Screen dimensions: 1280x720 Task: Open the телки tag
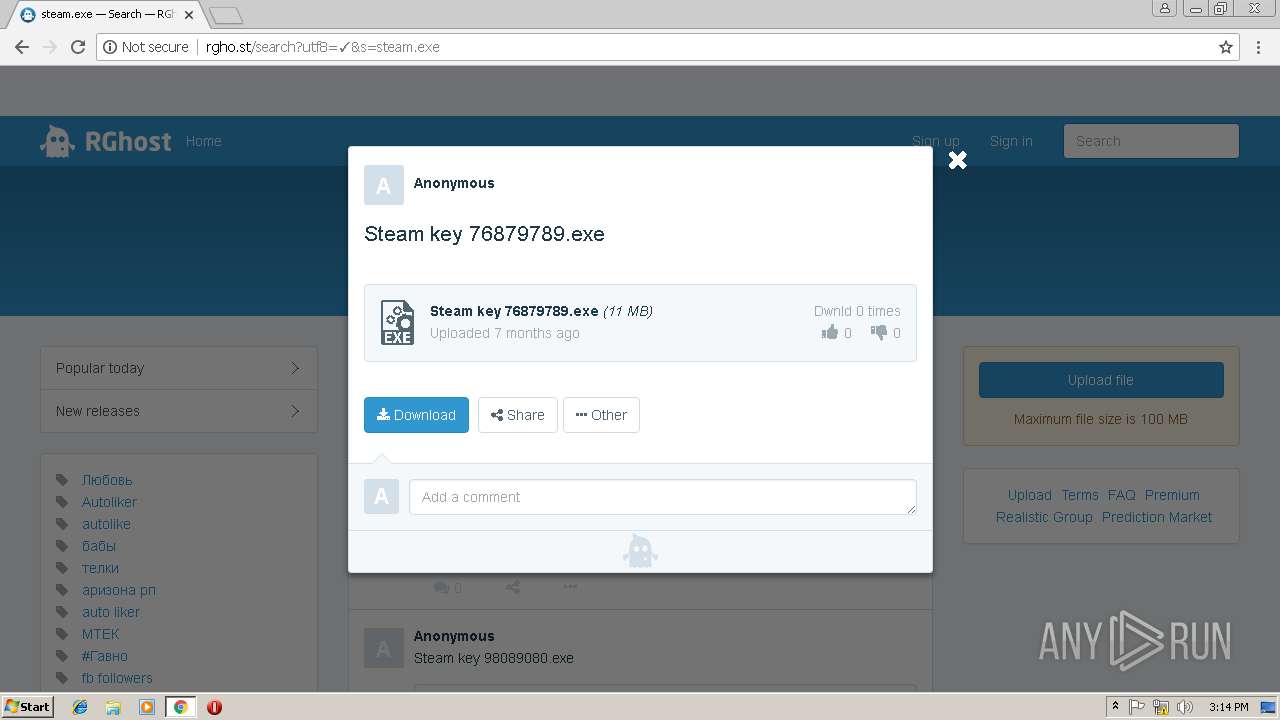pos(100,568)
